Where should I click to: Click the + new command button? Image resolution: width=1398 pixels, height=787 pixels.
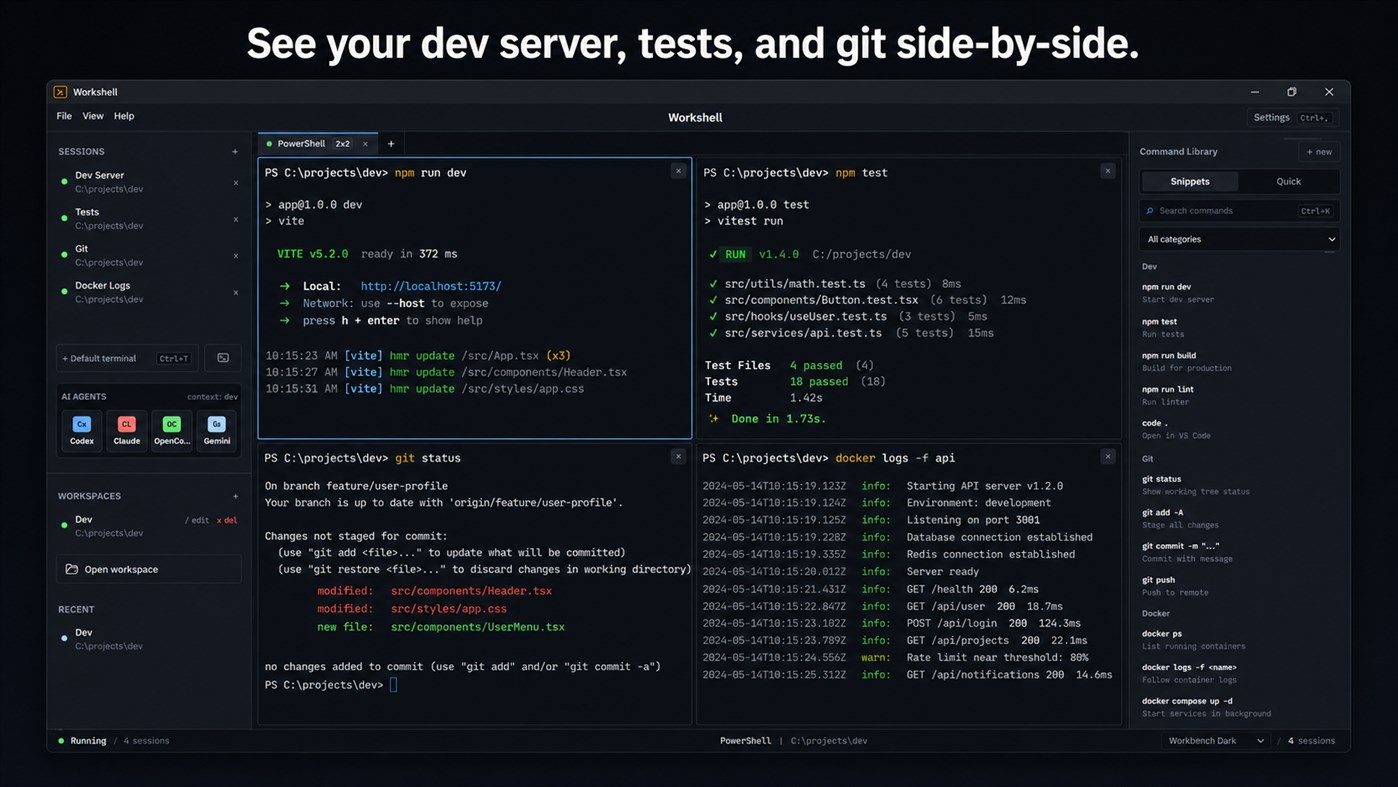1319,152
